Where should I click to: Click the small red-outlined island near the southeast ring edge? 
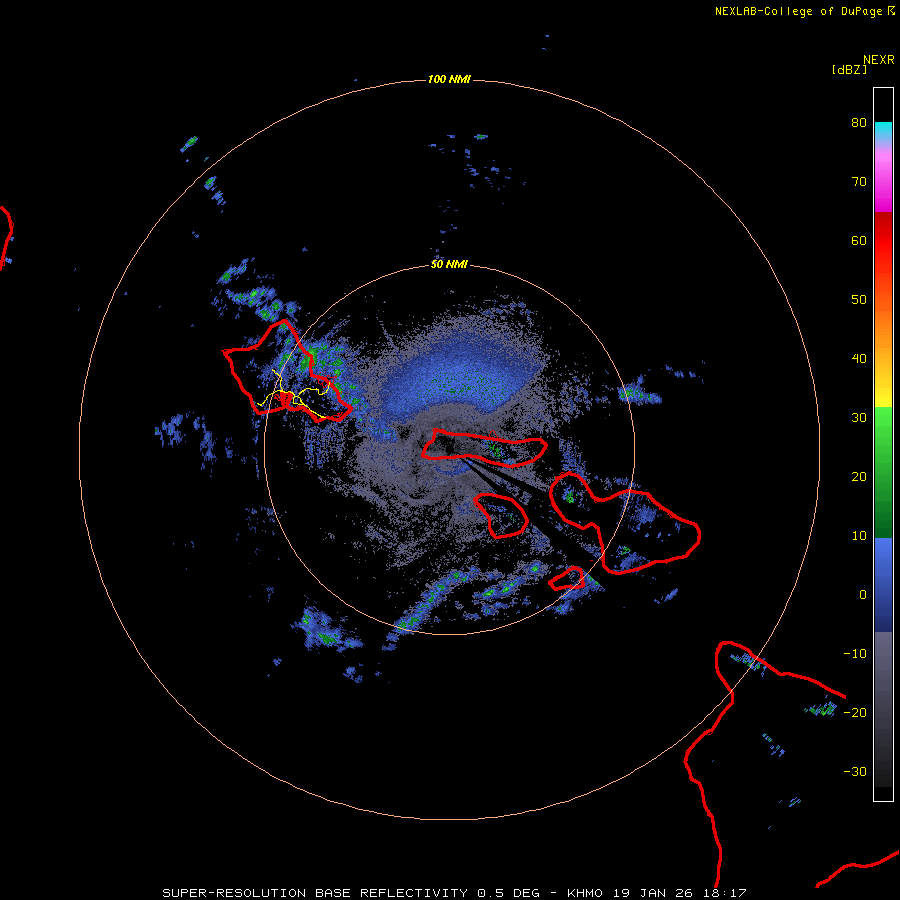click(567, 579)
